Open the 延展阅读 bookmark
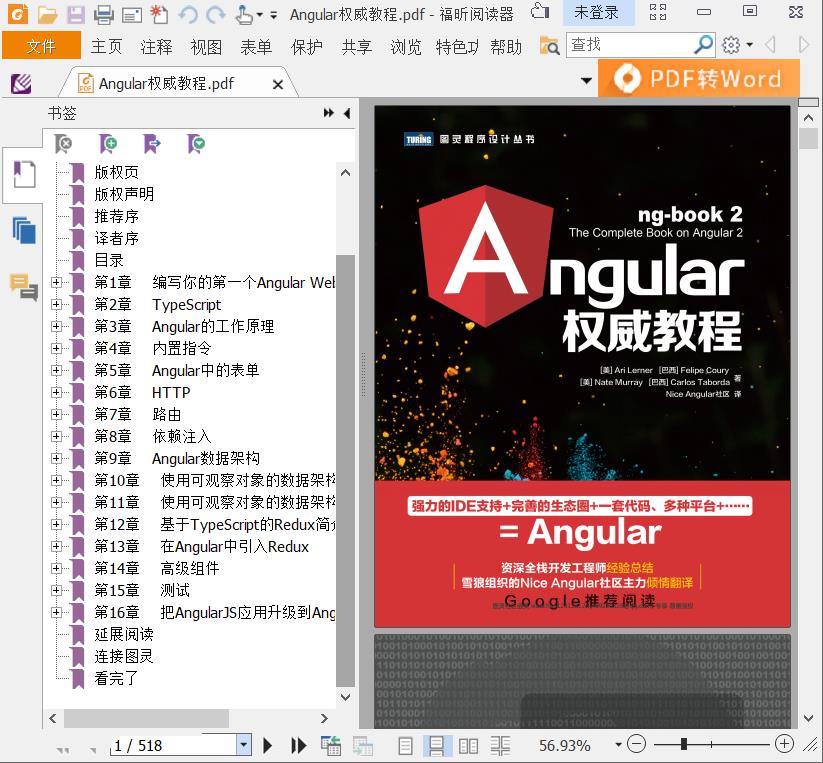The height and width of the screenshot is (763, 823). click(124, 634)
